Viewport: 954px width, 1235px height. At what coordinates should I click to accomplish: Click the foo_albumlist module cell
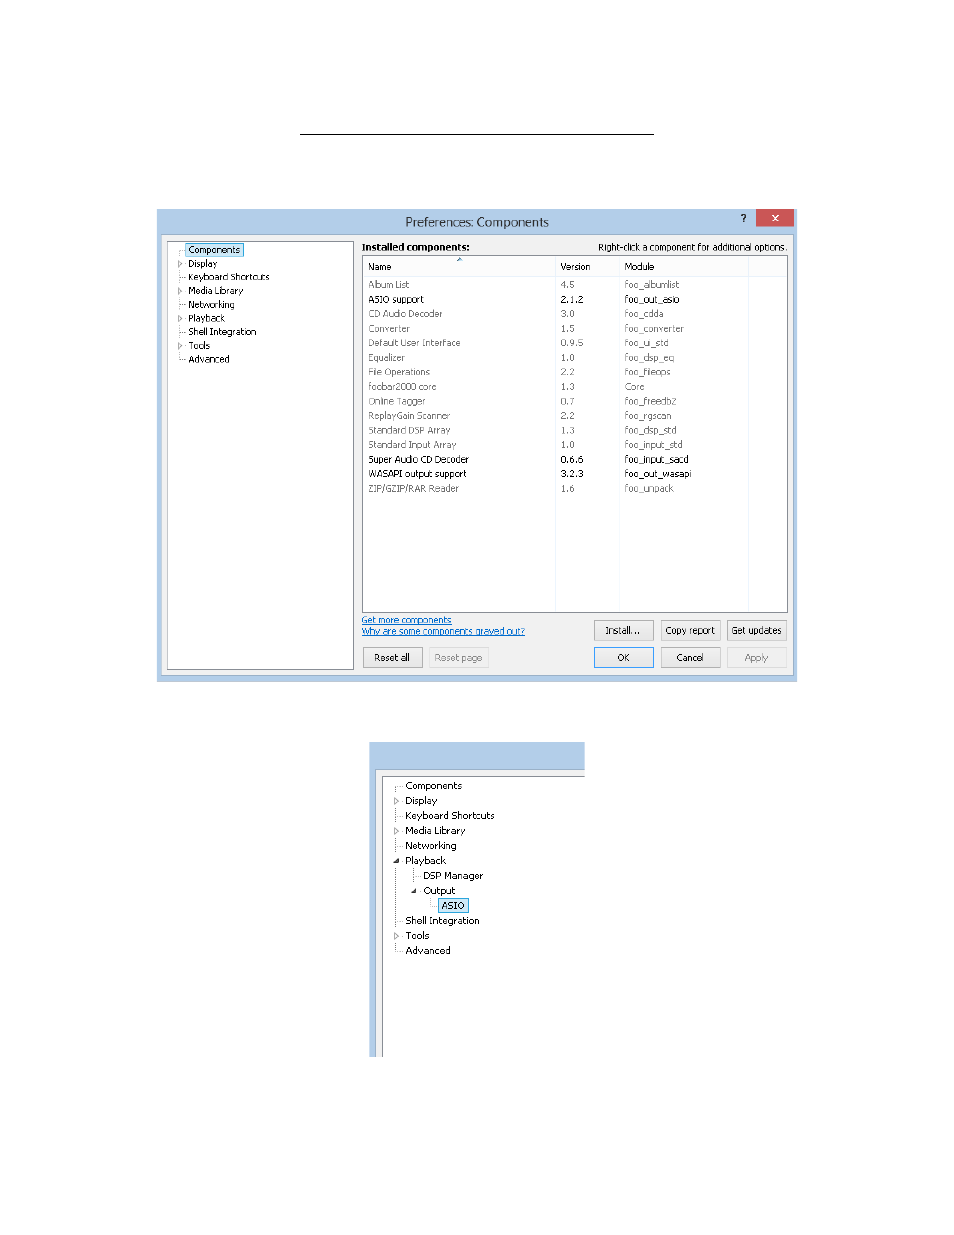[652, 285]
